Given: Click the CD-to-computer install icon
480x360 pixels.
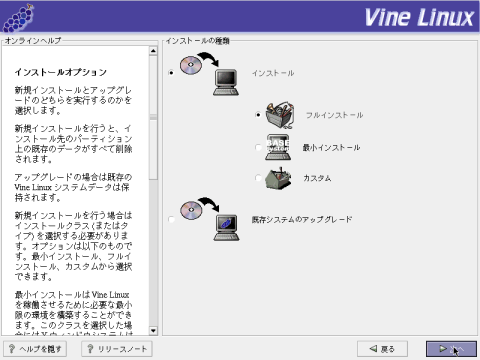Looking at the screenshot, I should click(x=209, y=73).
